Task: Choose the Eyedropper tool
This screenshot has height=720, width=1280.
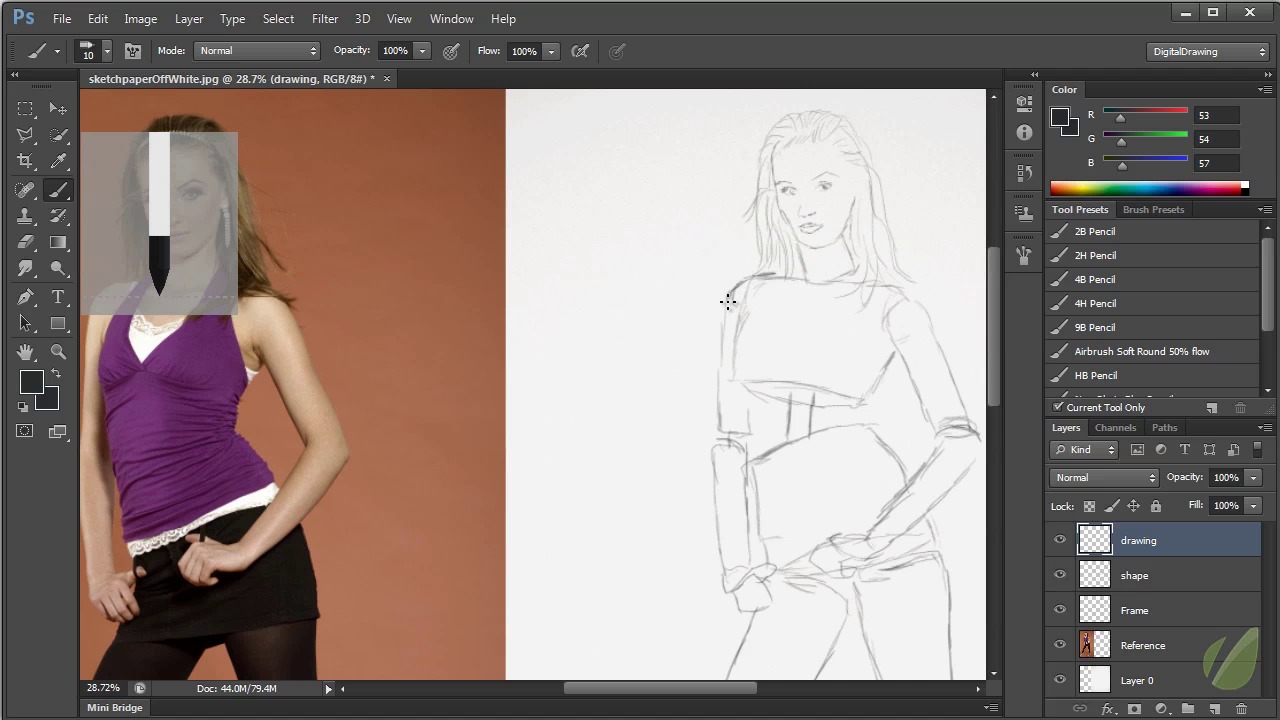Action: 58,161
